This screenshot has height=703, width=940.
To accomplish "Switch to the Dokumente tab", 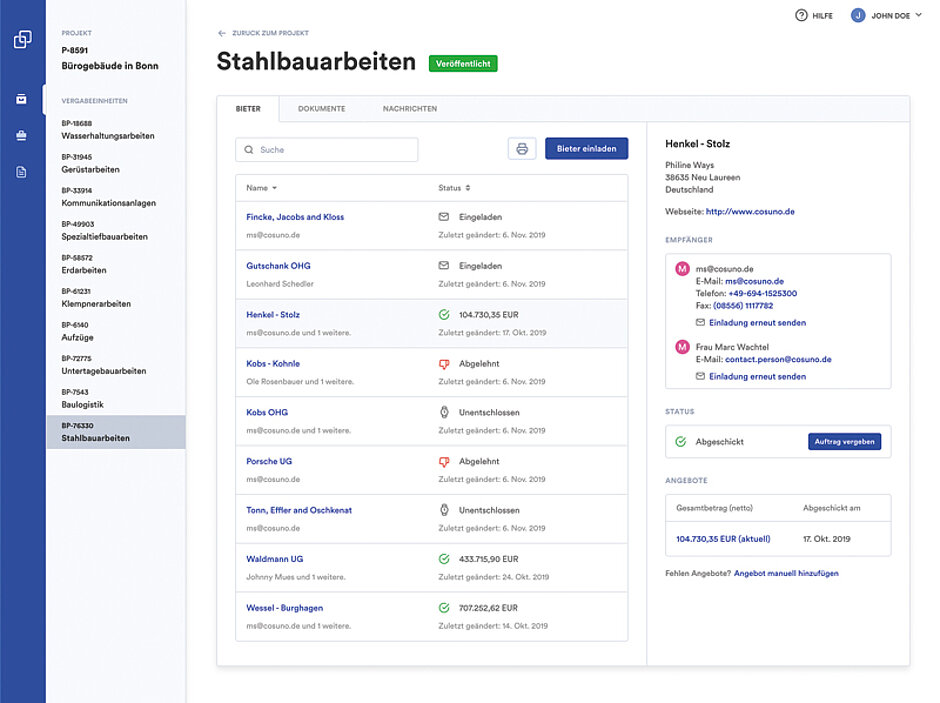I will 321,109.
